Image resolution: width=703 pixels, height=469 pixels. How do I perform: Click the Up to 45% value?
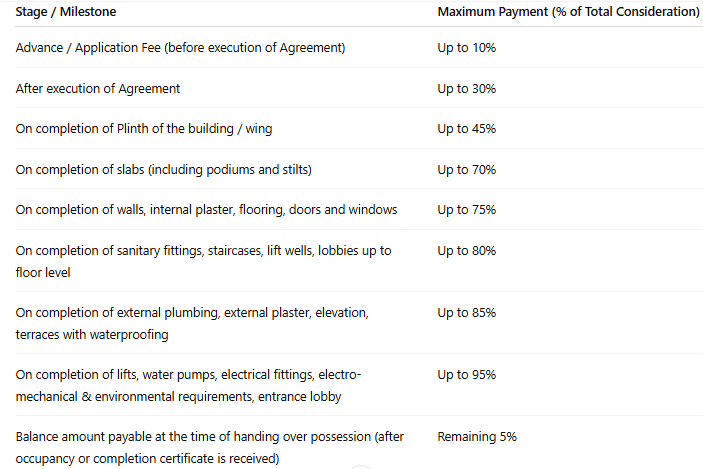coord(466,129)
